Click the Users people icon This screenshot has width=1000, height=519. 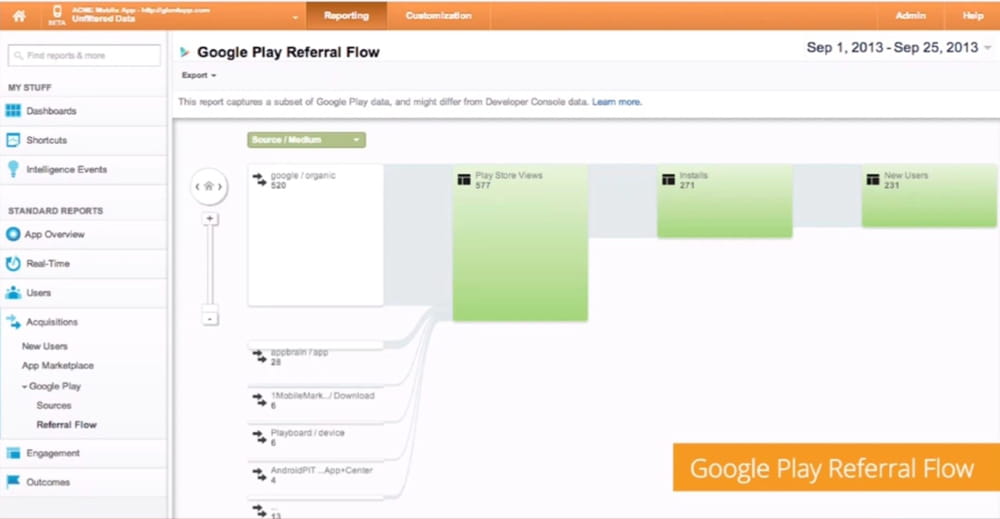pyautogui.click(x=13, y=293)
